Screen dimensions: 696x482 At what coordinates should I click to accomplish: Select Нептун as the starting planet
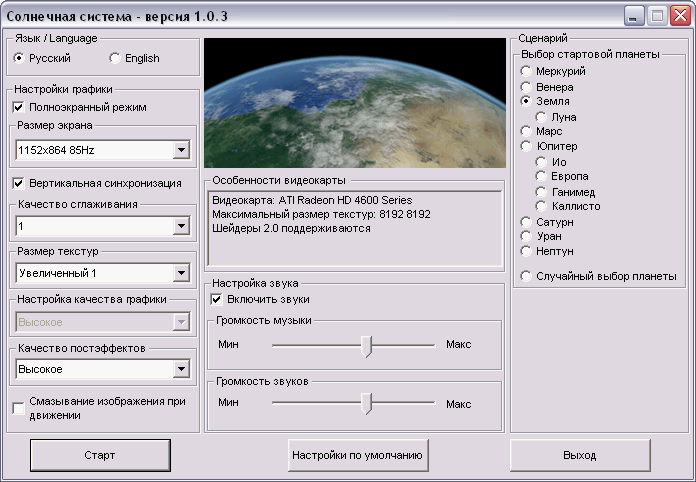(x=526, y=251)
